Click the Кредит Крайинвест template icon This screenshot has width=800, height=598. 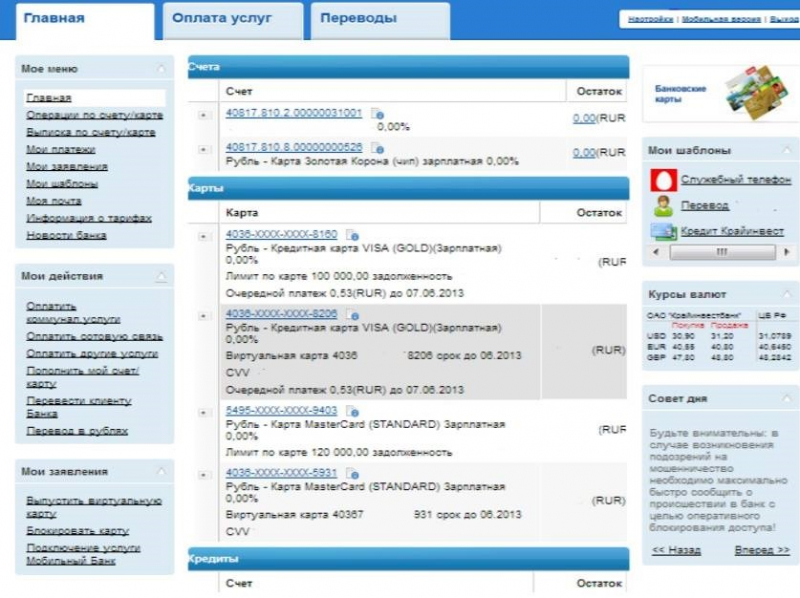(x=663, y=232)
